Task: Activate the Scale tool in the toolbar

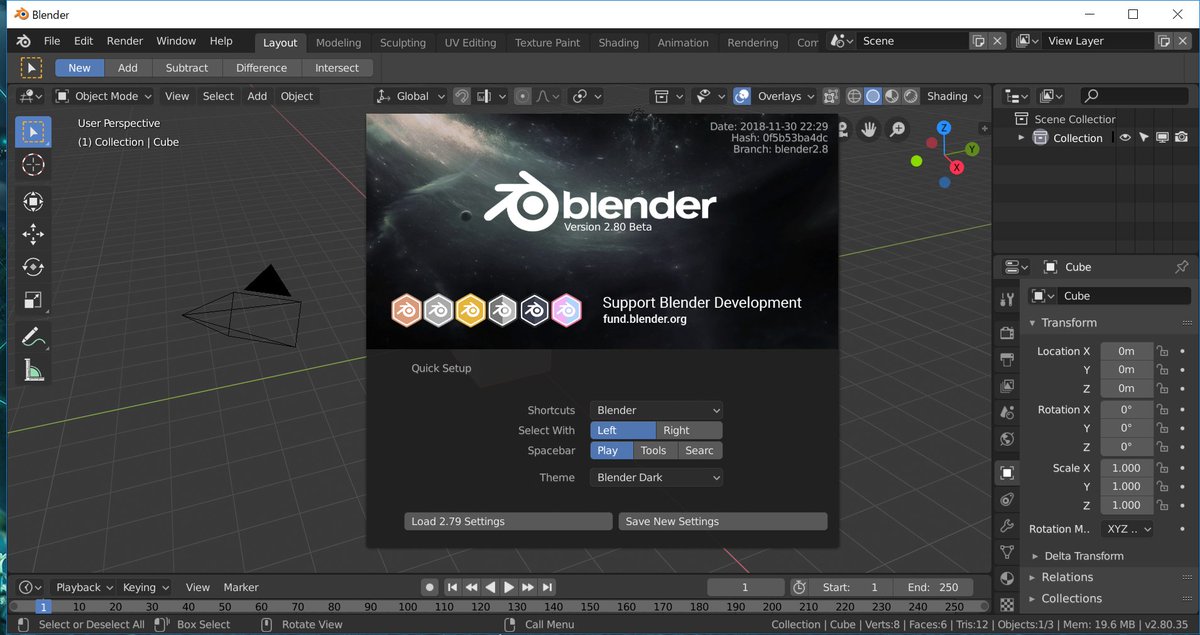Action: [x=33, y=300]
